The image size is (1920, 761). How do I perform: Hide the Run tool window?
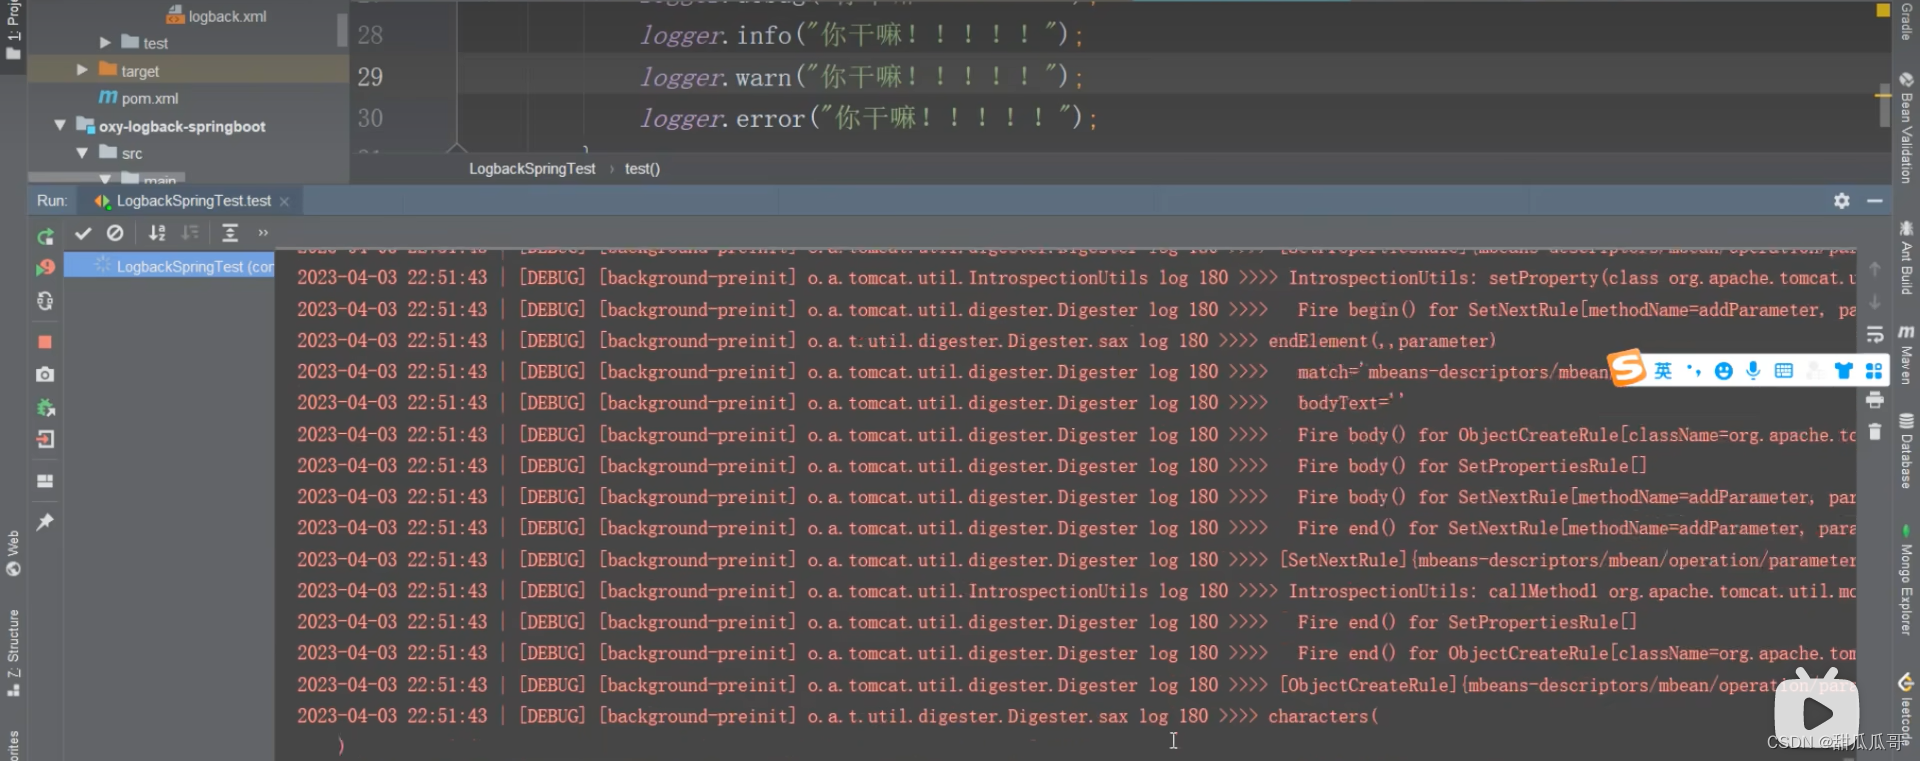click(1875, 201)
